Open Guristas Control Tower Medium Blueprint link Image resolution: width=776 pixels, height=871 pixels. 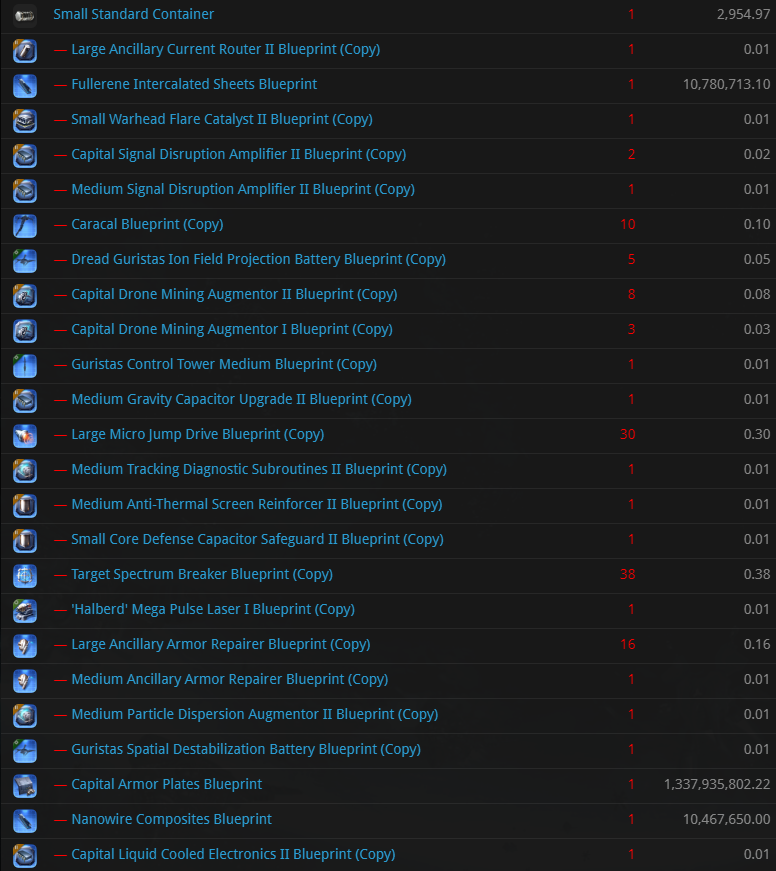click(x=224, y=364)
